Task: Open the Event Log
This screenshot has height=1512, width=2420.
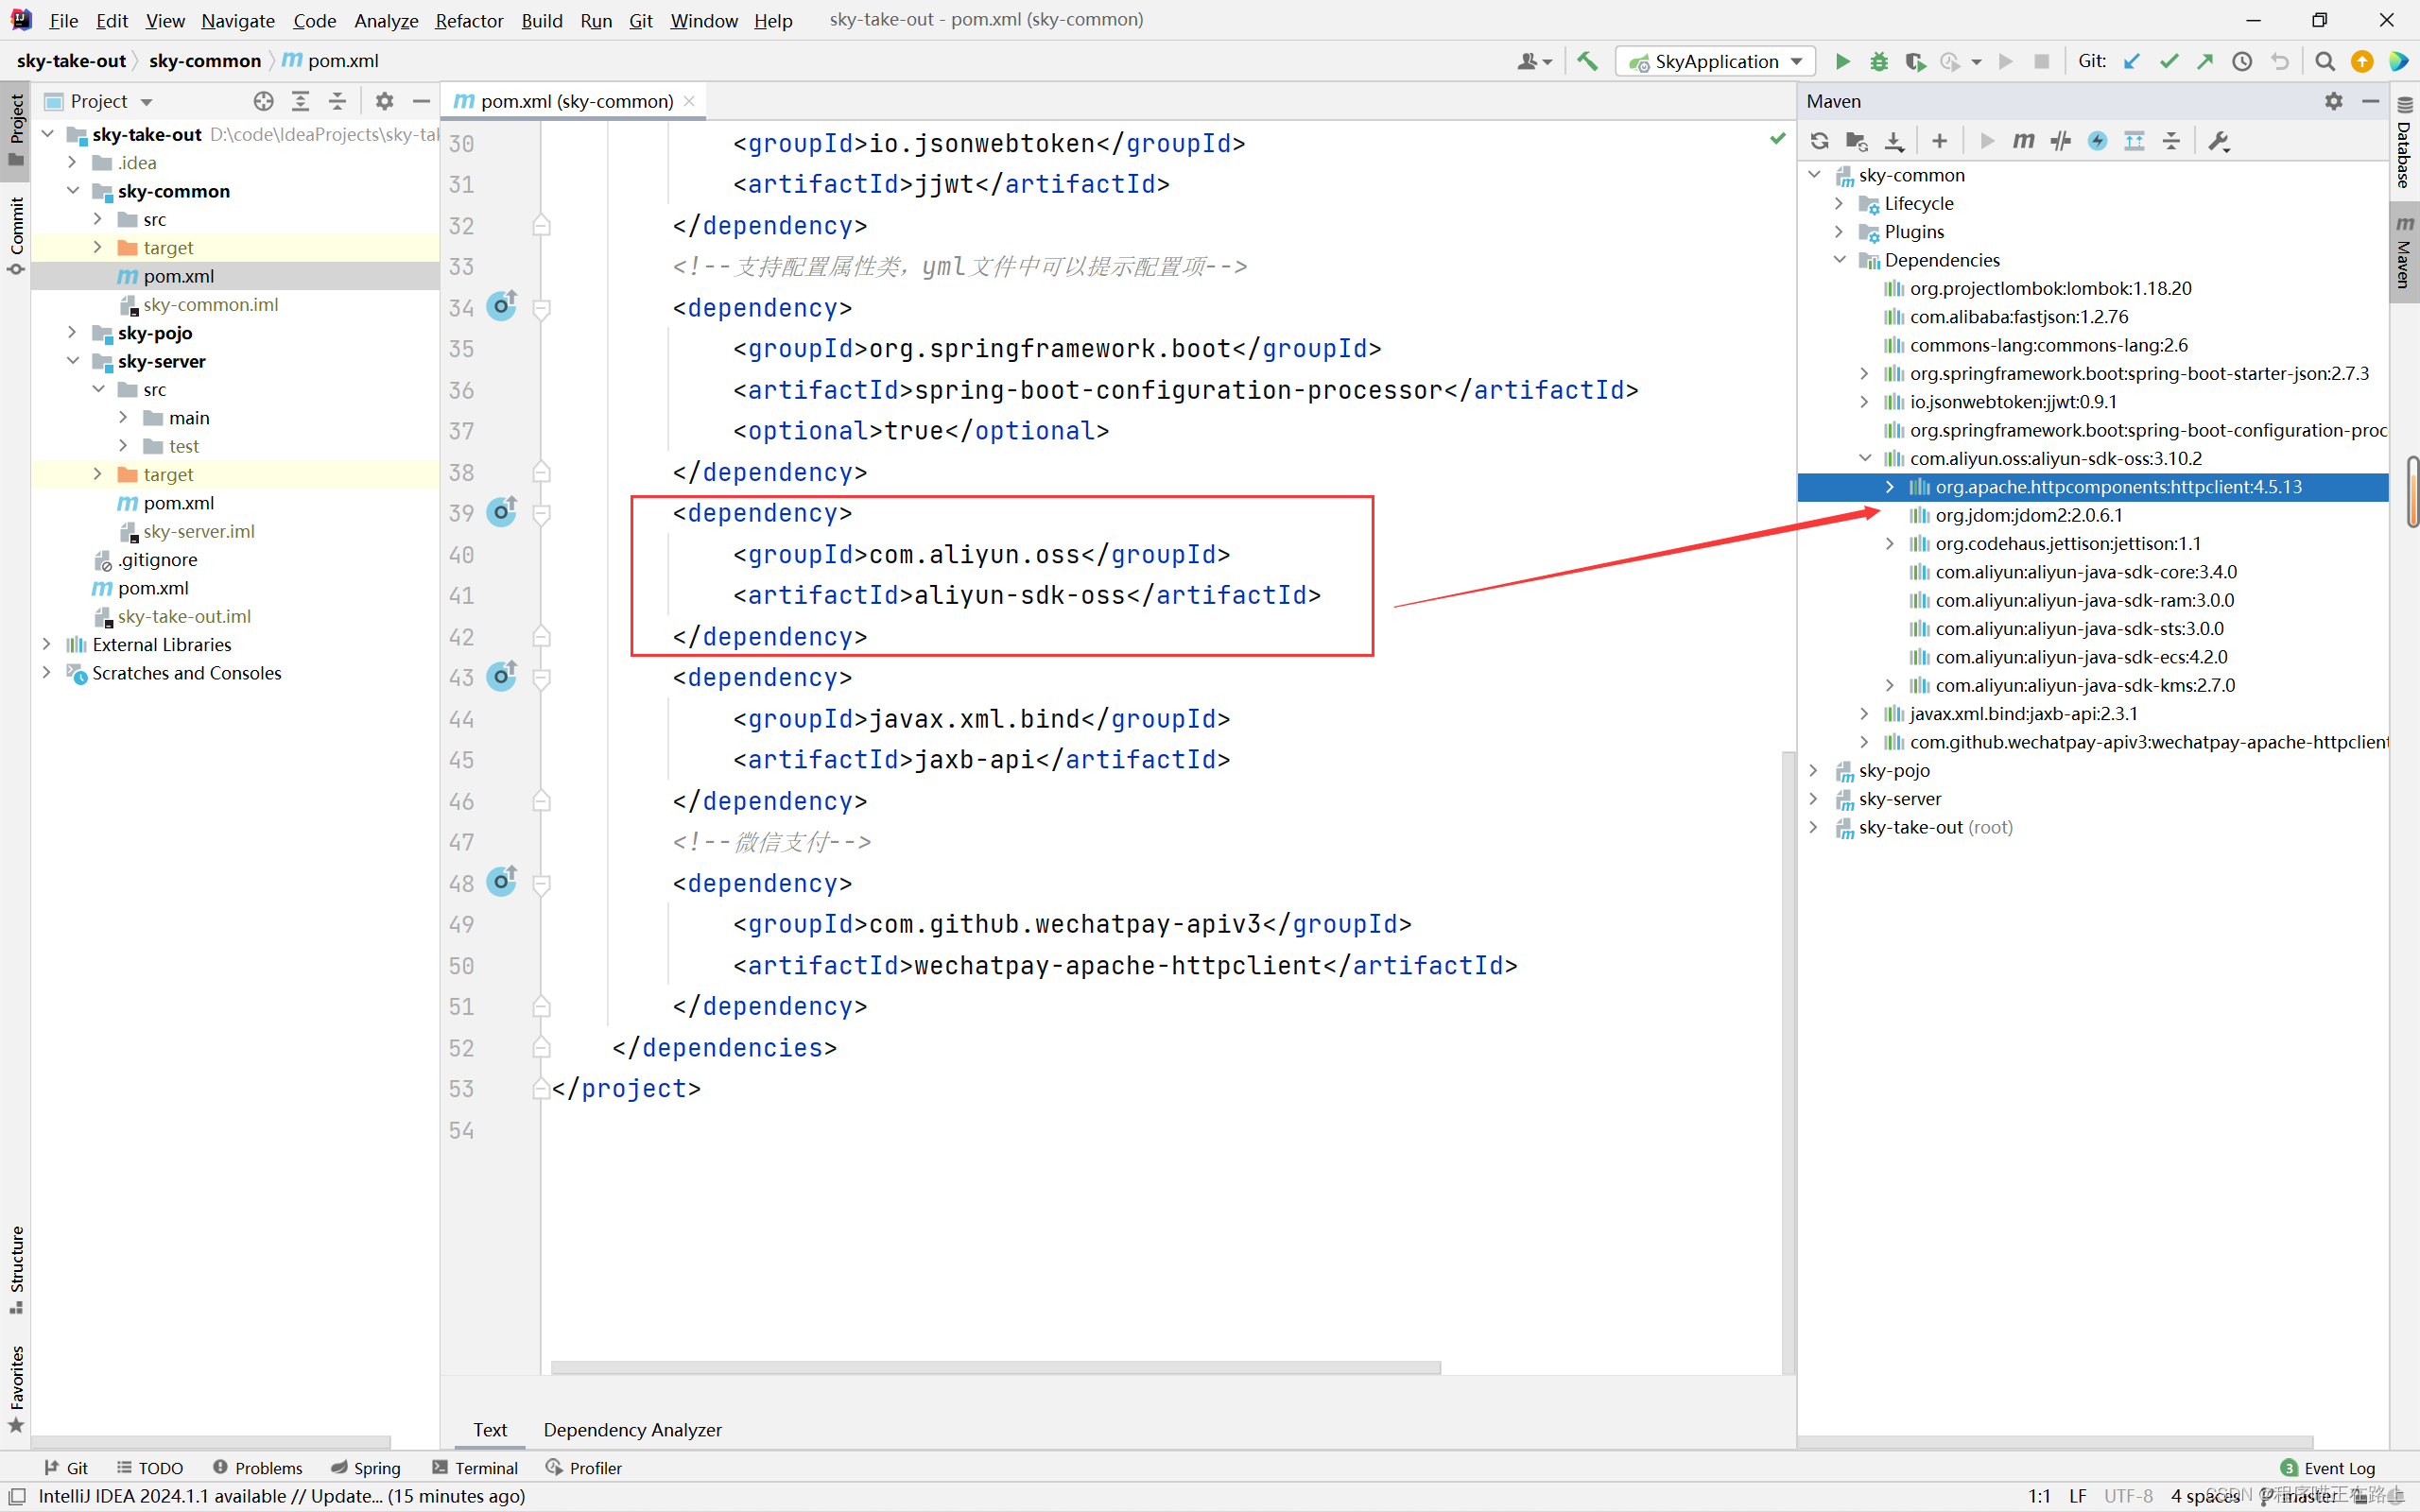Action: click(2327, 1468)
